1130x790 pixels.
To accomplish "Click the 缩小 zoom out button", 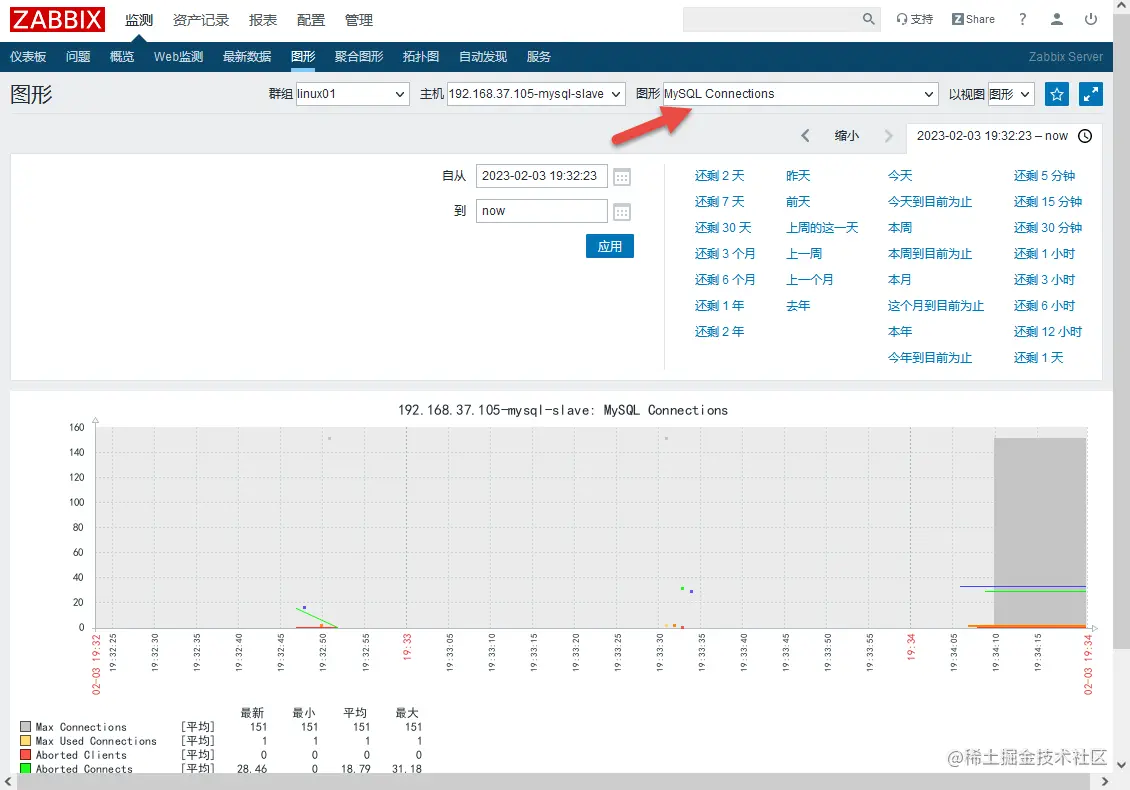I will 847,136.
